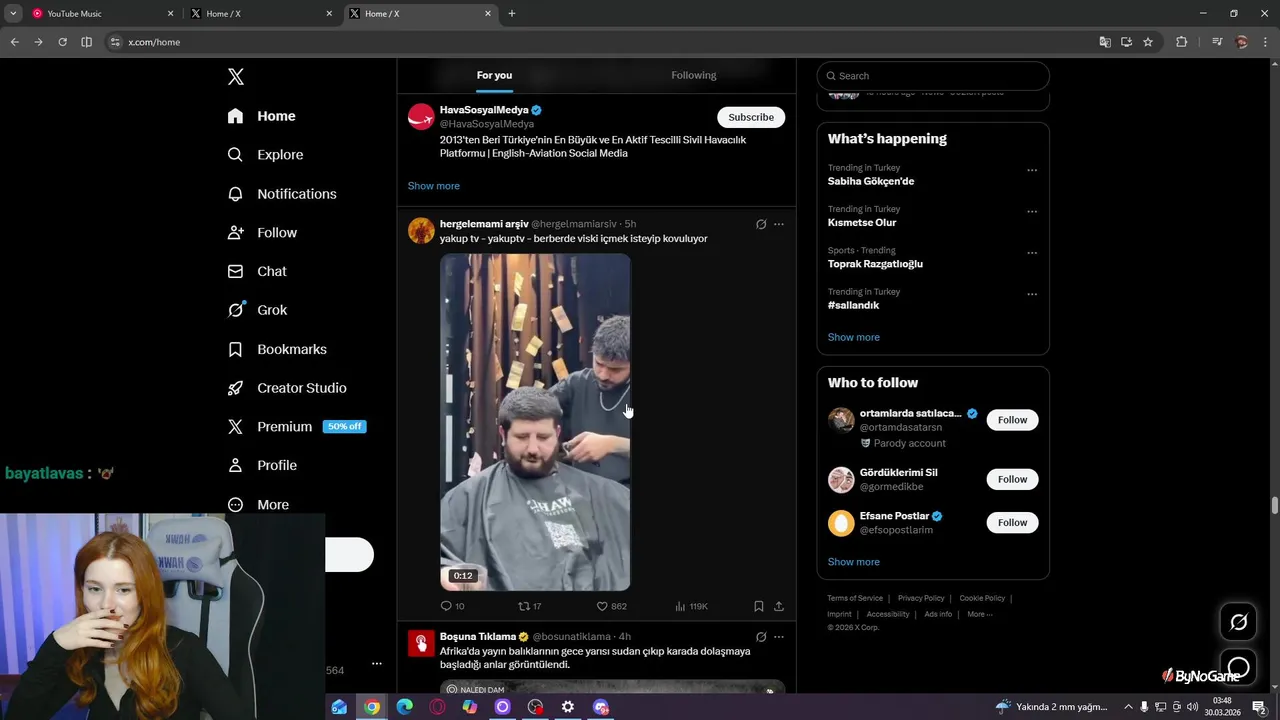Viewport: 1280px width, 720px height.
Task: Subscribe to HavaSosyalMedya
Action: coord(751,117)
